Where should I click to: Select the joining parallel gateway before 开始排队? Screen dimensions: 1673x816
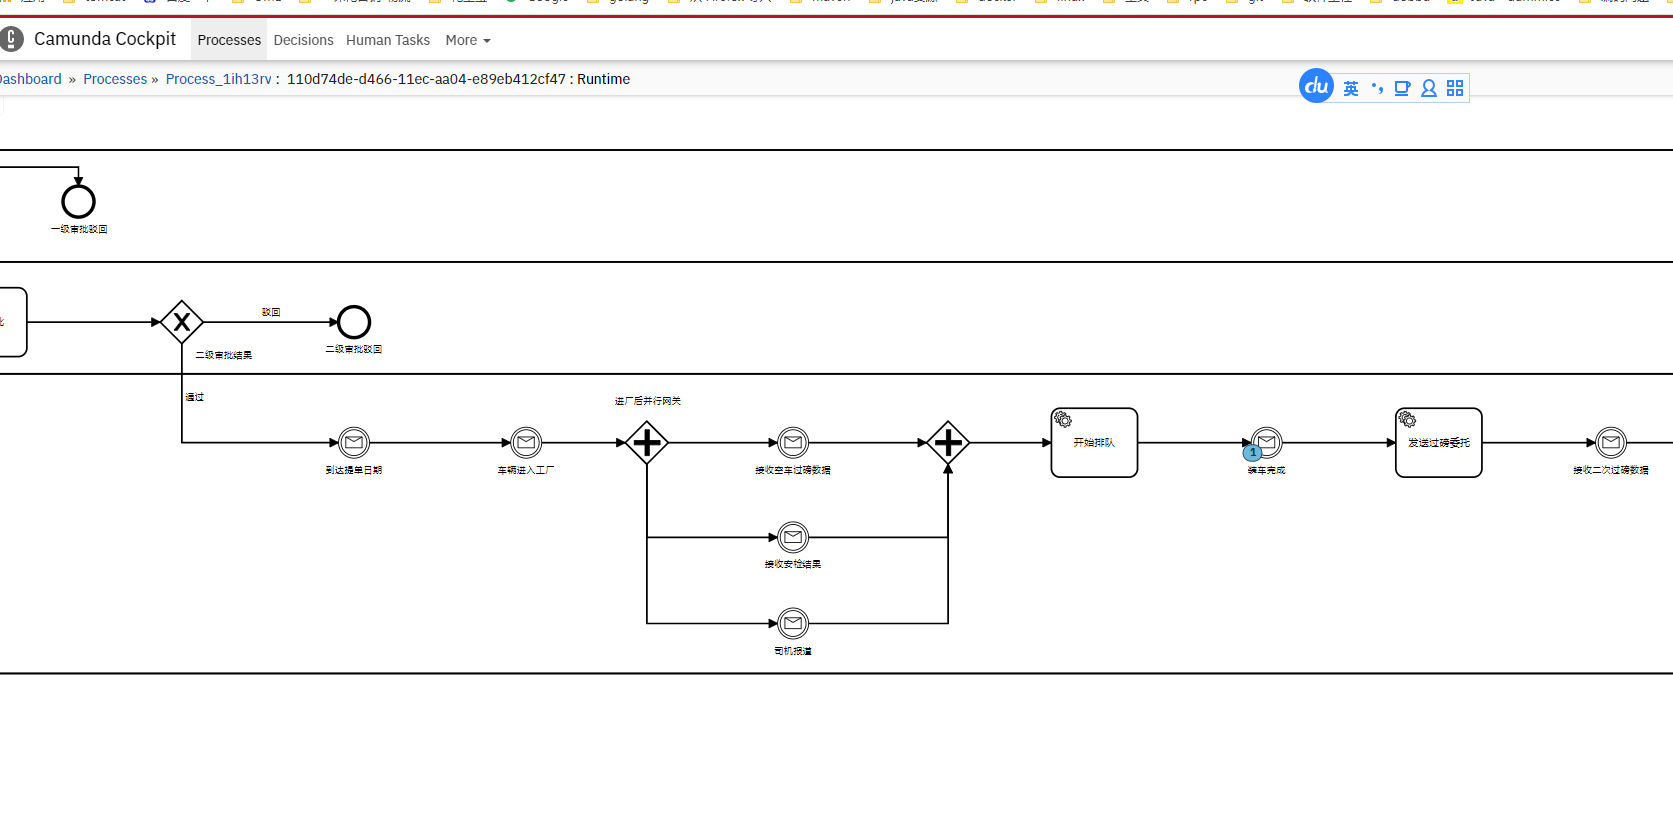[948, 442]
